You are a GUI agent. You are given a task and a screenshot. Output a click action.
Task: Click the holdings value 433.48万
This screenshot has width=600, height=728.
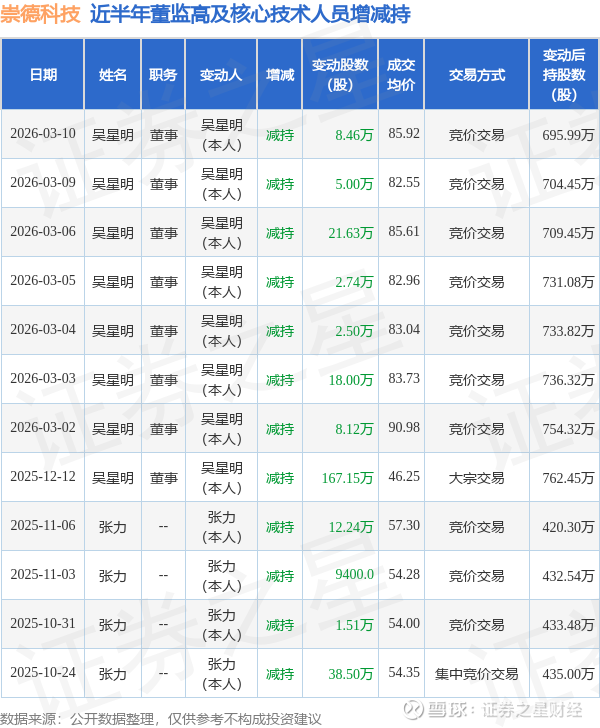[568, 625]
